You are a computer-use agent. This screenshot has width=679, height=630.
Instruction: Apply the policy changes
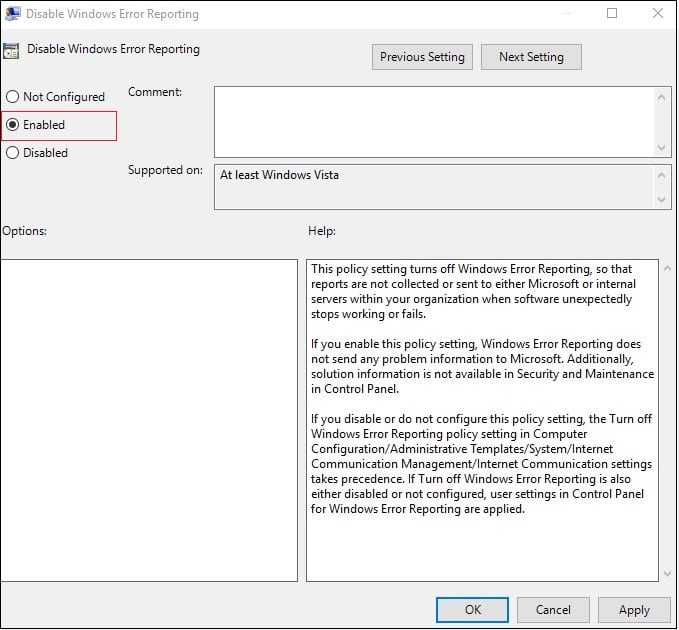pos(634,610)
